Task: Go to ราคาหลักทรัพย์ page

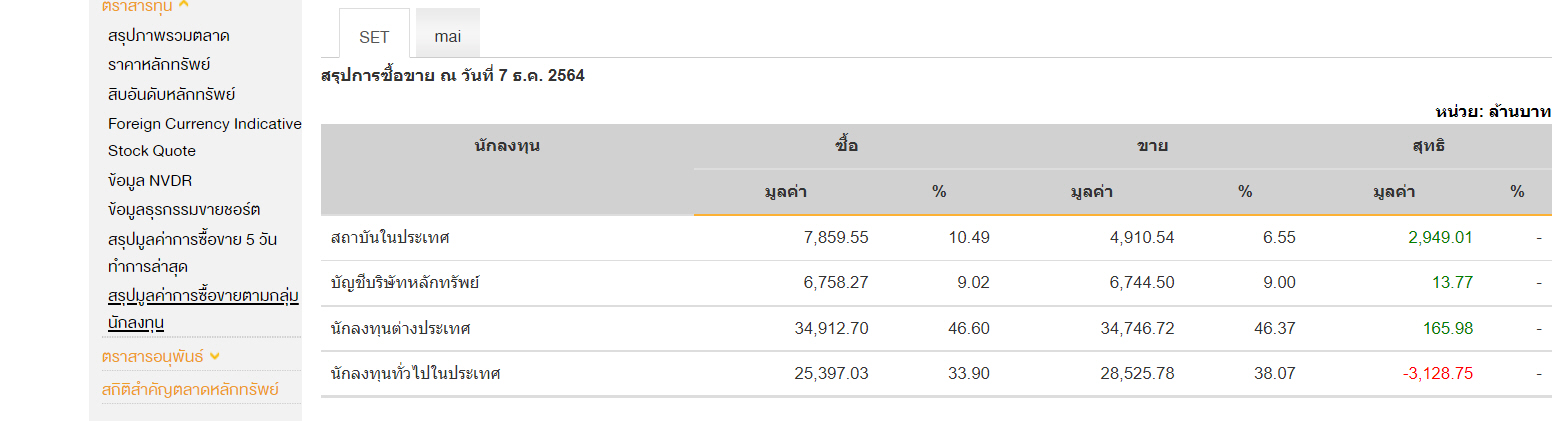Action: [x=159, y=65]
